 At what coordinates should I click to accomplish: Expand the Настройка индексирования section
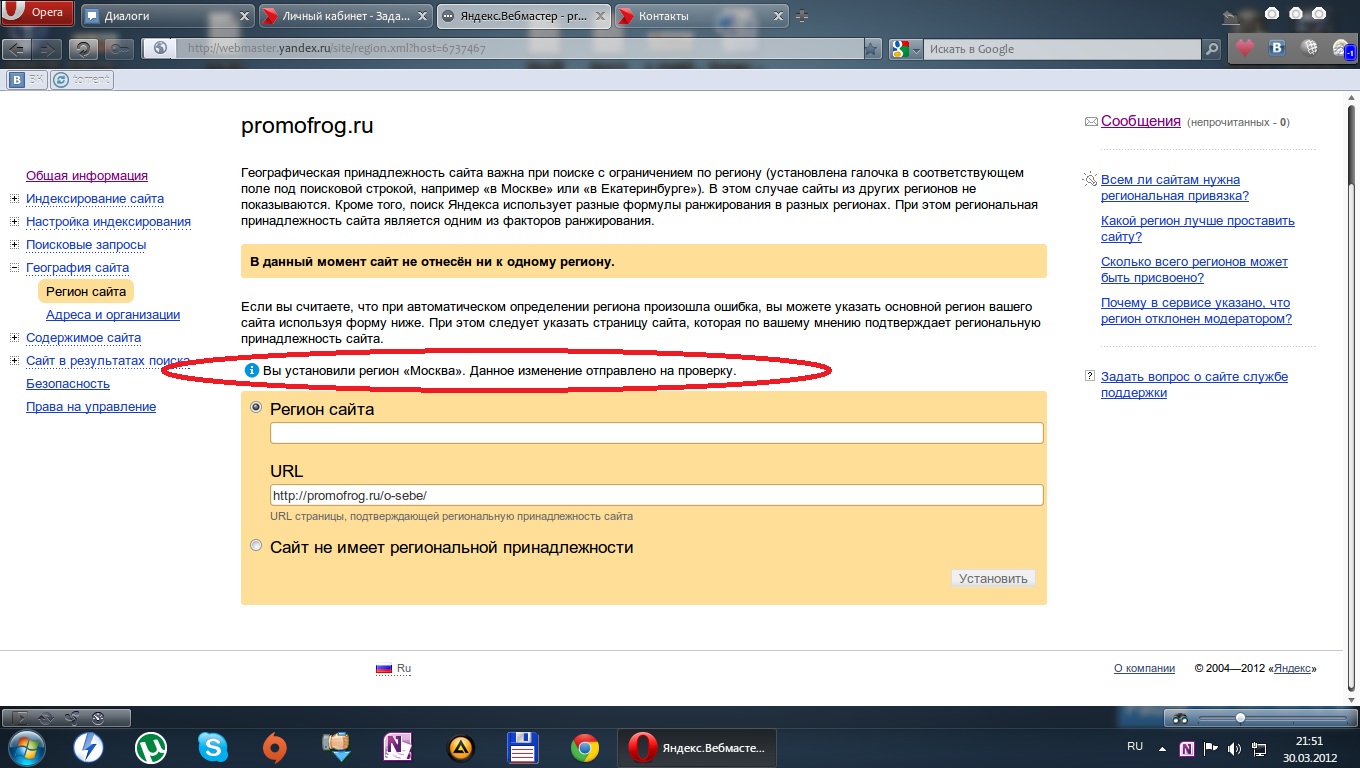click(x=15, y=222)
